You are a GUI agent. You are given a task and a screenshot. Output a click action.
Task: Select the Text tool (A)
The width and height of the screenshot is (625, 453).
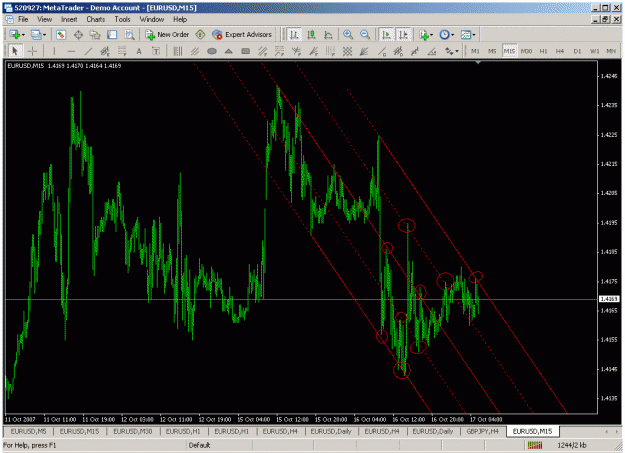point(139,51)
